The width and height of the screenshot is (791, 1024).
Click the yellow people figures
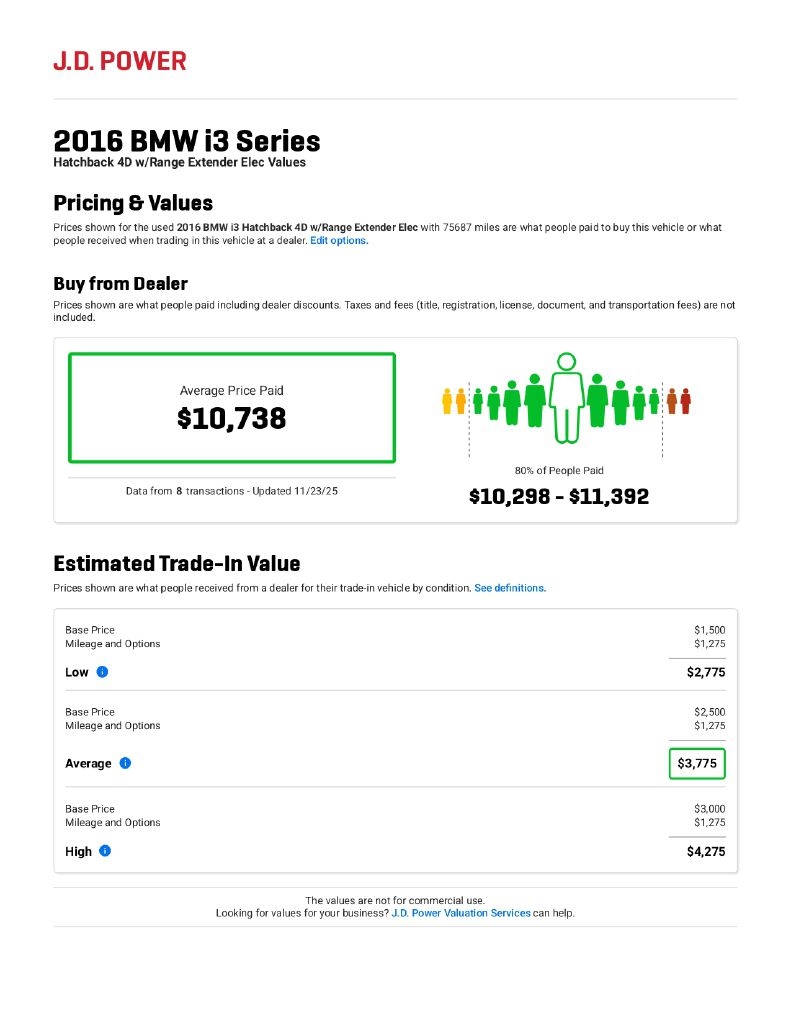click(x=454, y=401)
